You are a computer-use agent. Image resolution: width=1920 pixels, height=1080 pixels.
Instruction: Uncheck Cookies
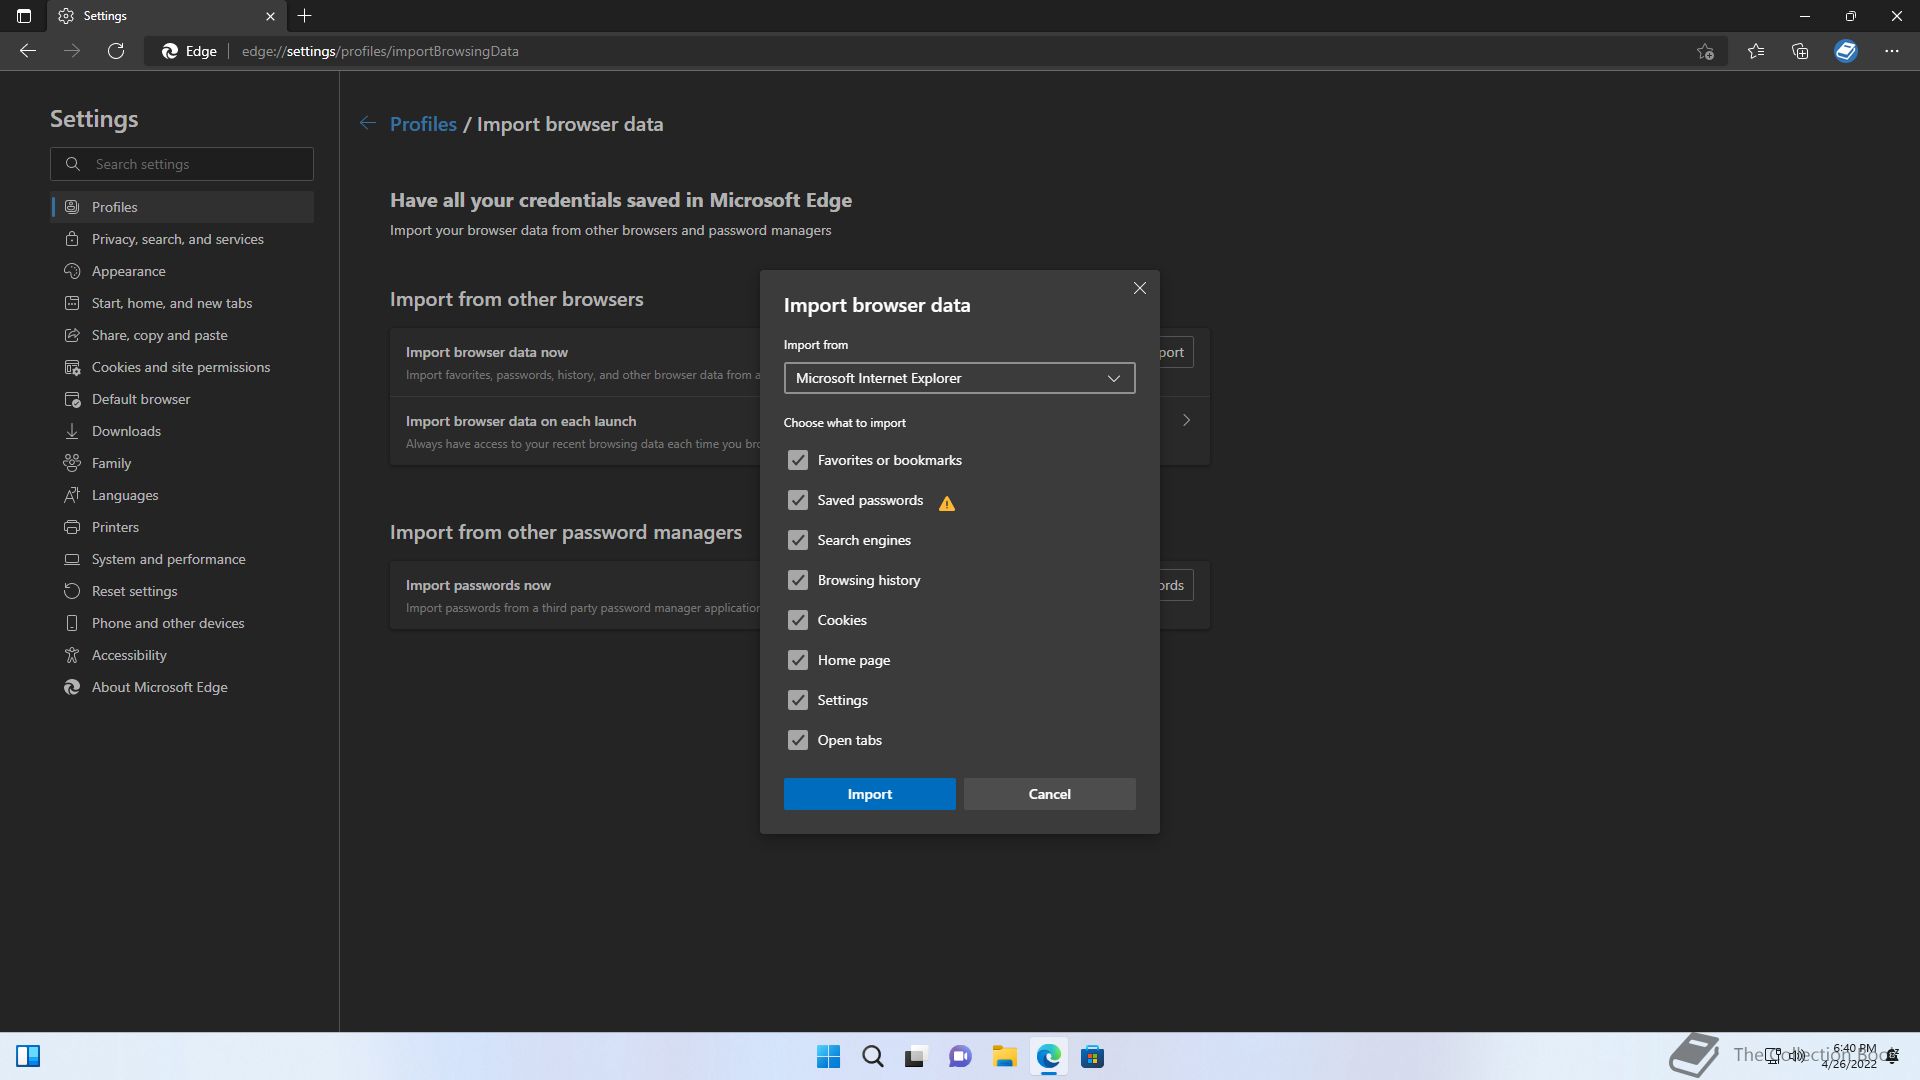[x=797, y=620]
